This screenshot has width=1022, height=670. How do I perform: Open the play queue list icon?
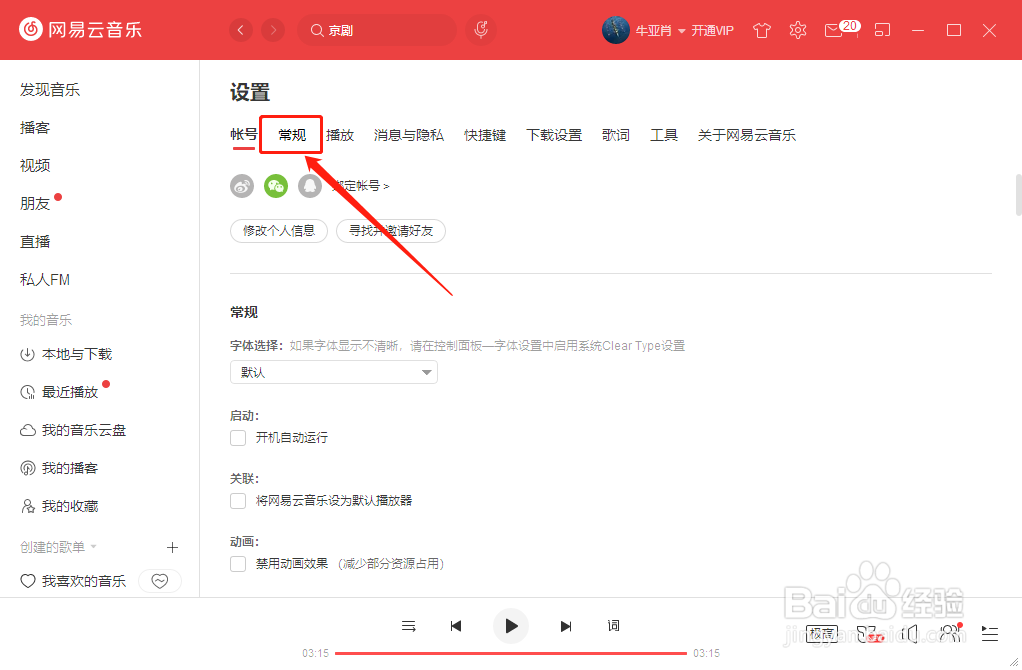tap(989, 634)
